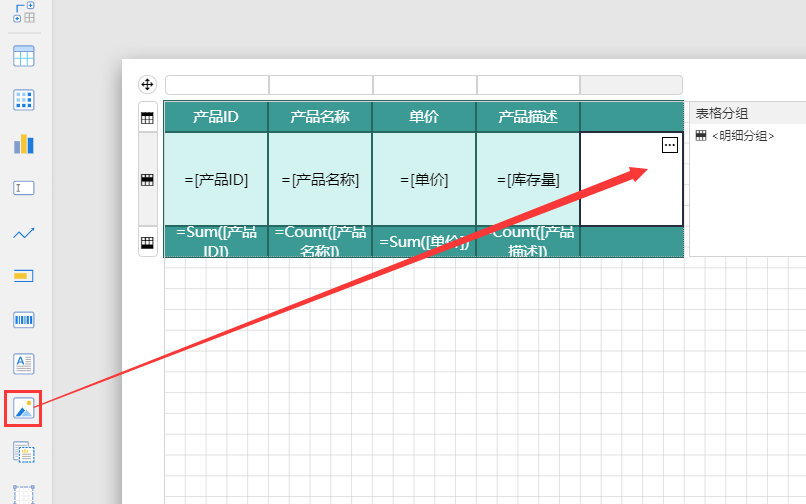Select the empty footer cell in last column
Screen dimensions: 806x504
(632, 242)
